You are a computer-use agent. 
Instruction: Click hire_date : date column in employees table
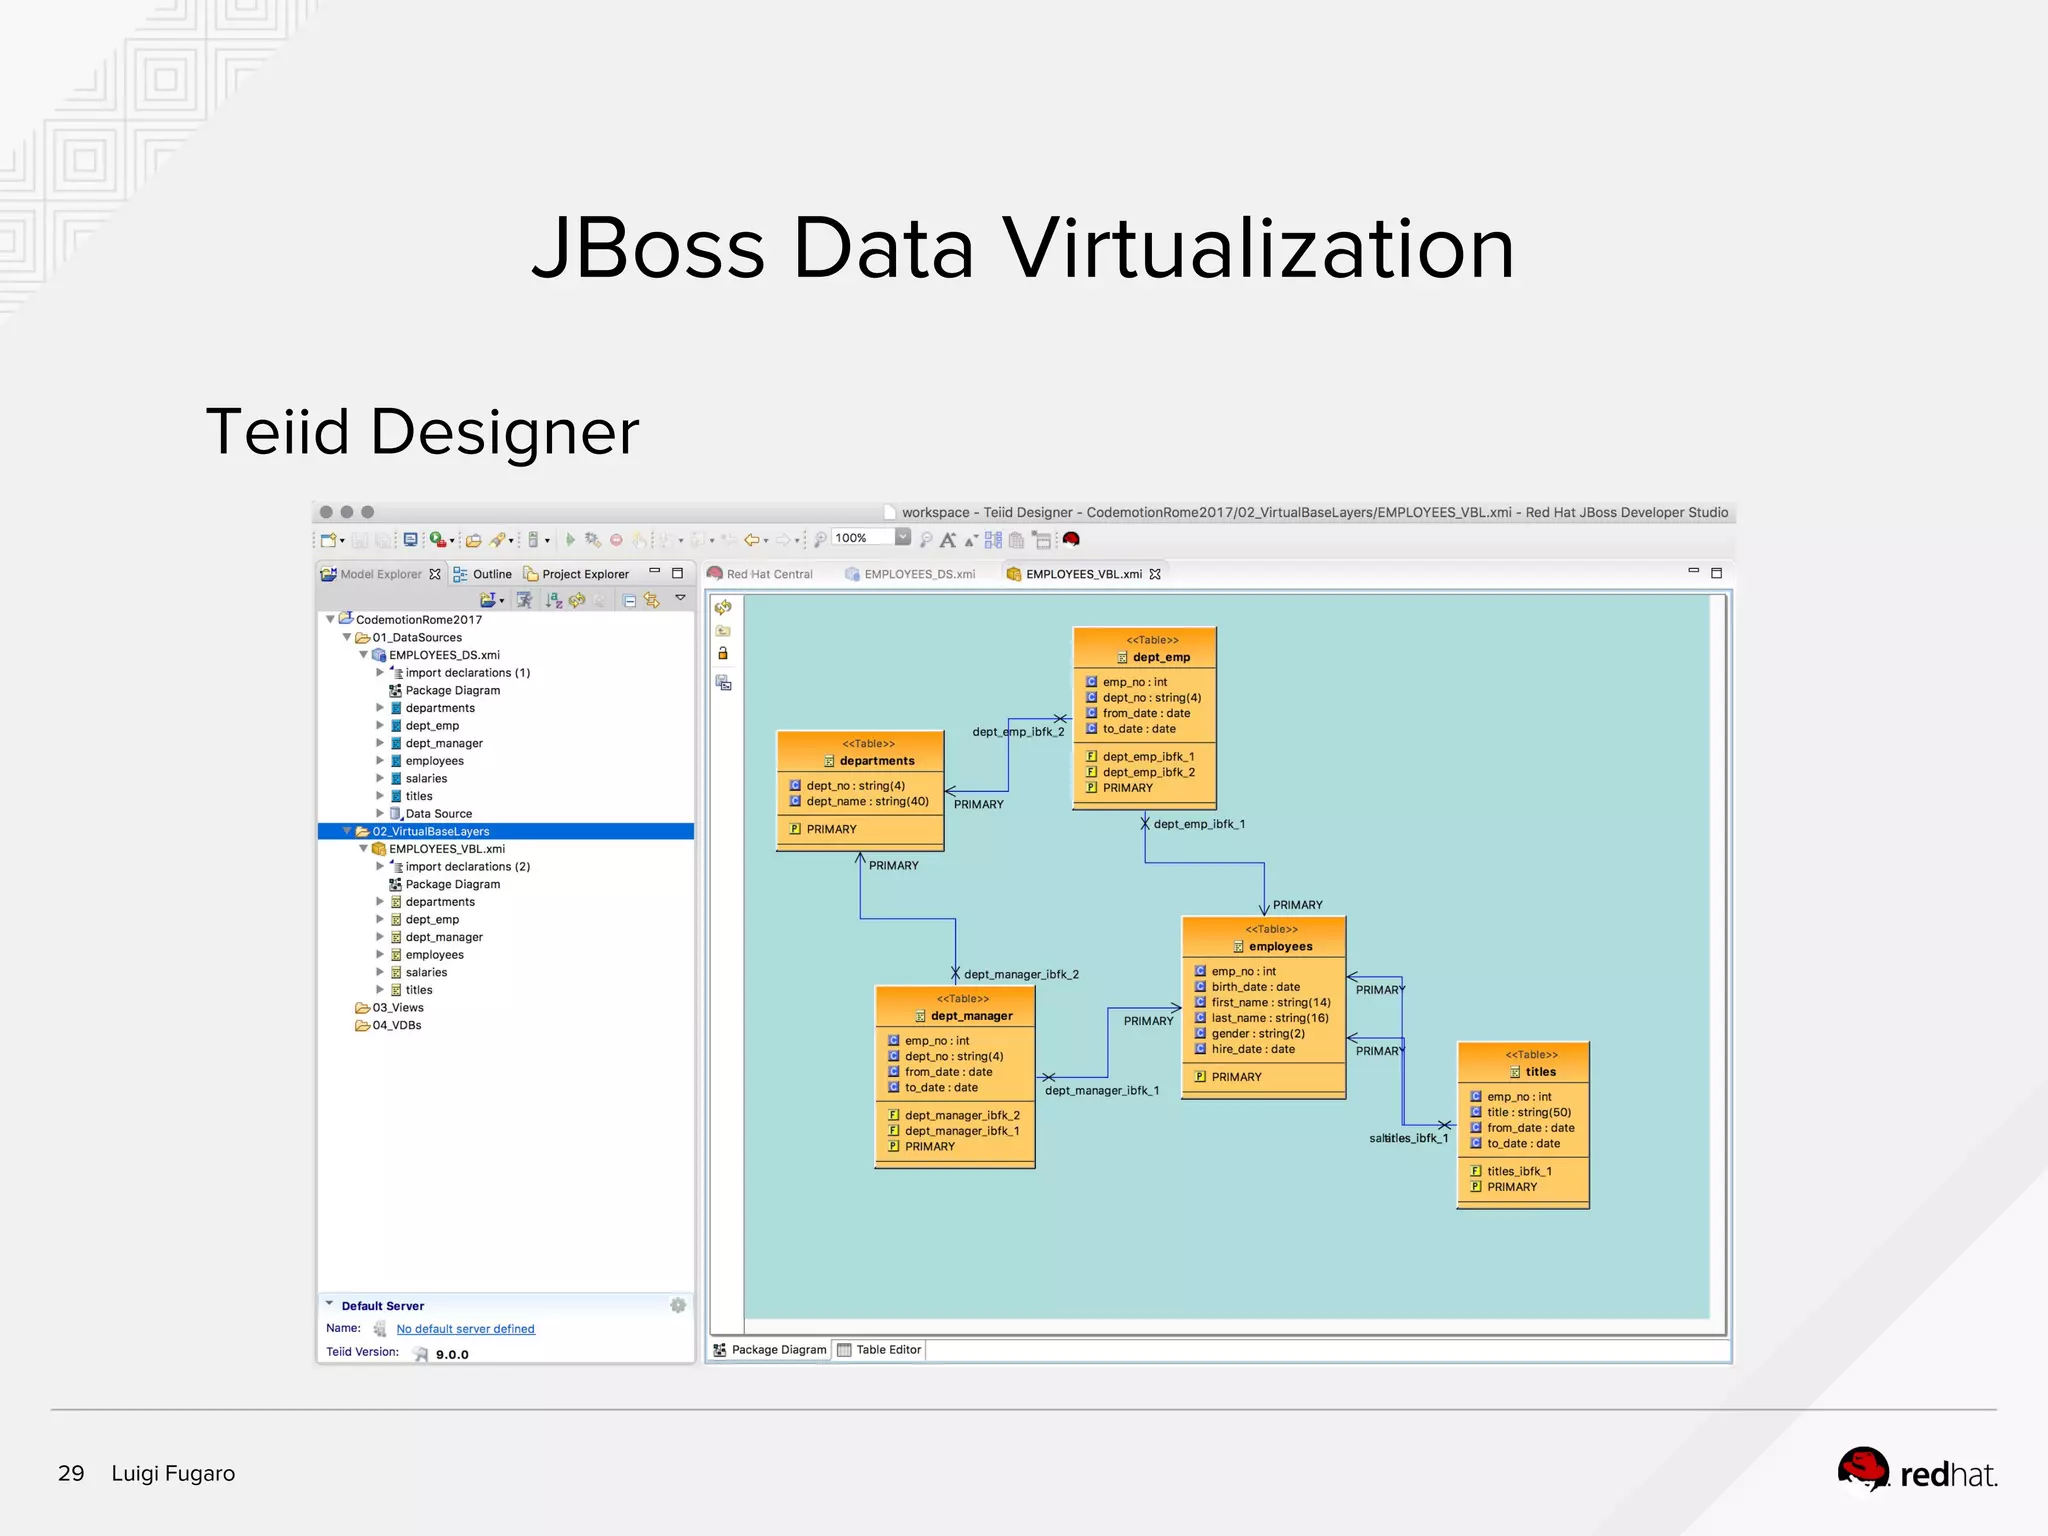tap(1245, 1050)
